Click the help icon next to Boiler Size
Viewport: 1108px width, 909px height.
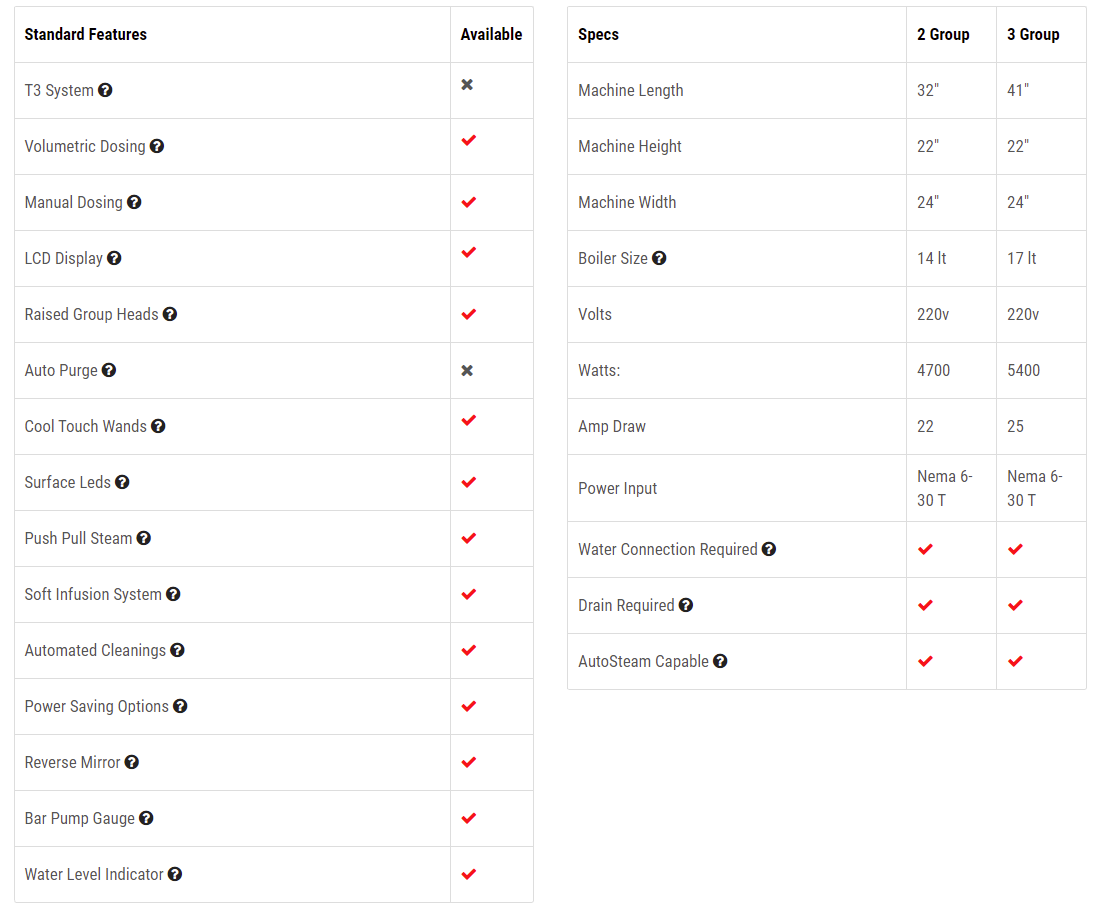(659, 259)
